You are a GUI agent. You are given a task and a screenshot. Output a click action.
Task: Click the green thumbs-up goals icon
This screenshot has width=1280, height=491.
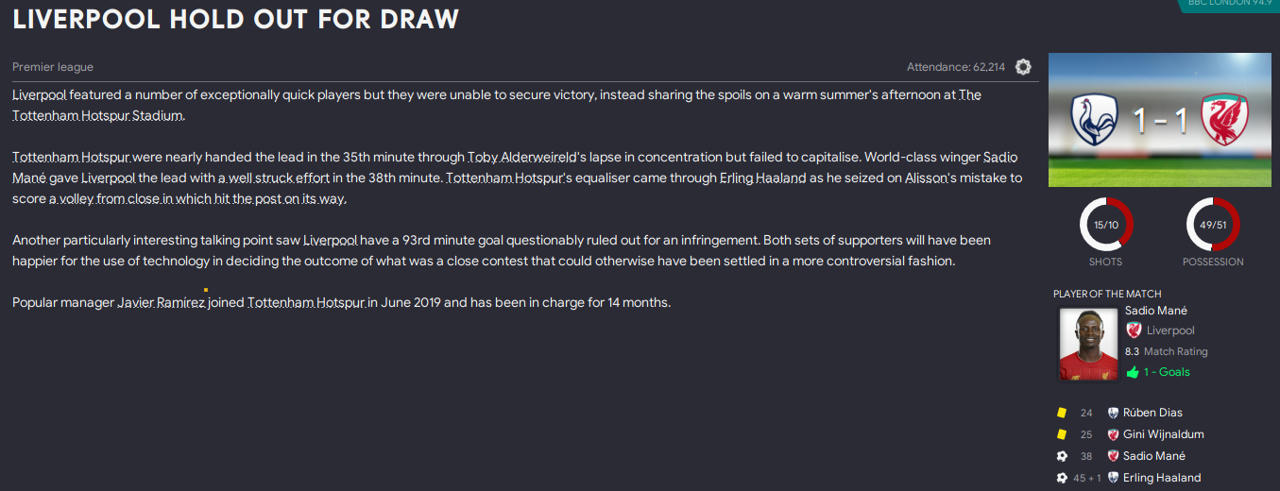(x=1132, y=372)
